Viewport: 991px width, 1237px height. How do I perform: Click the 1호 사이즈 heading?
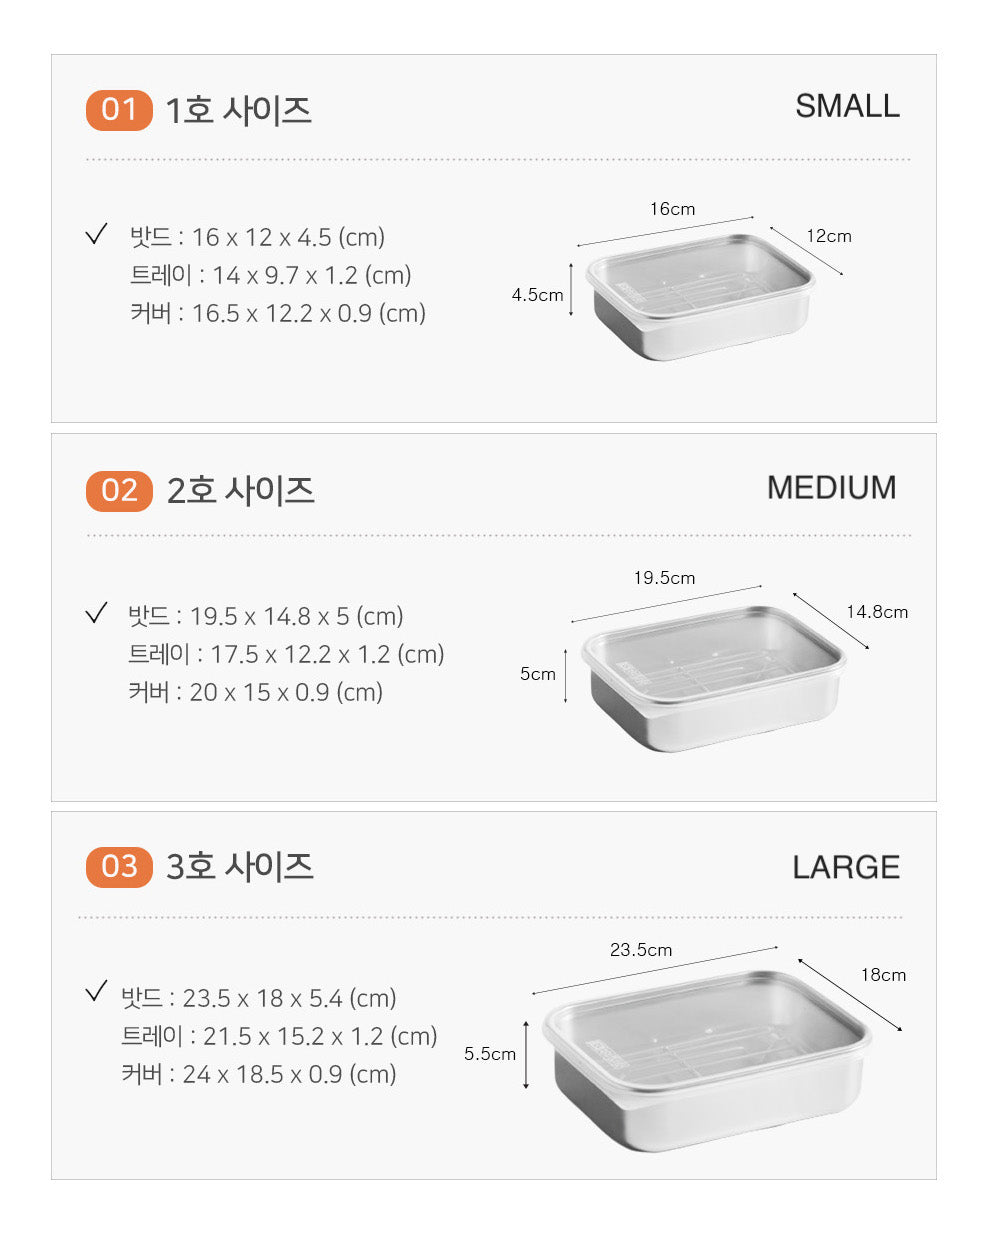pos(238,110)
